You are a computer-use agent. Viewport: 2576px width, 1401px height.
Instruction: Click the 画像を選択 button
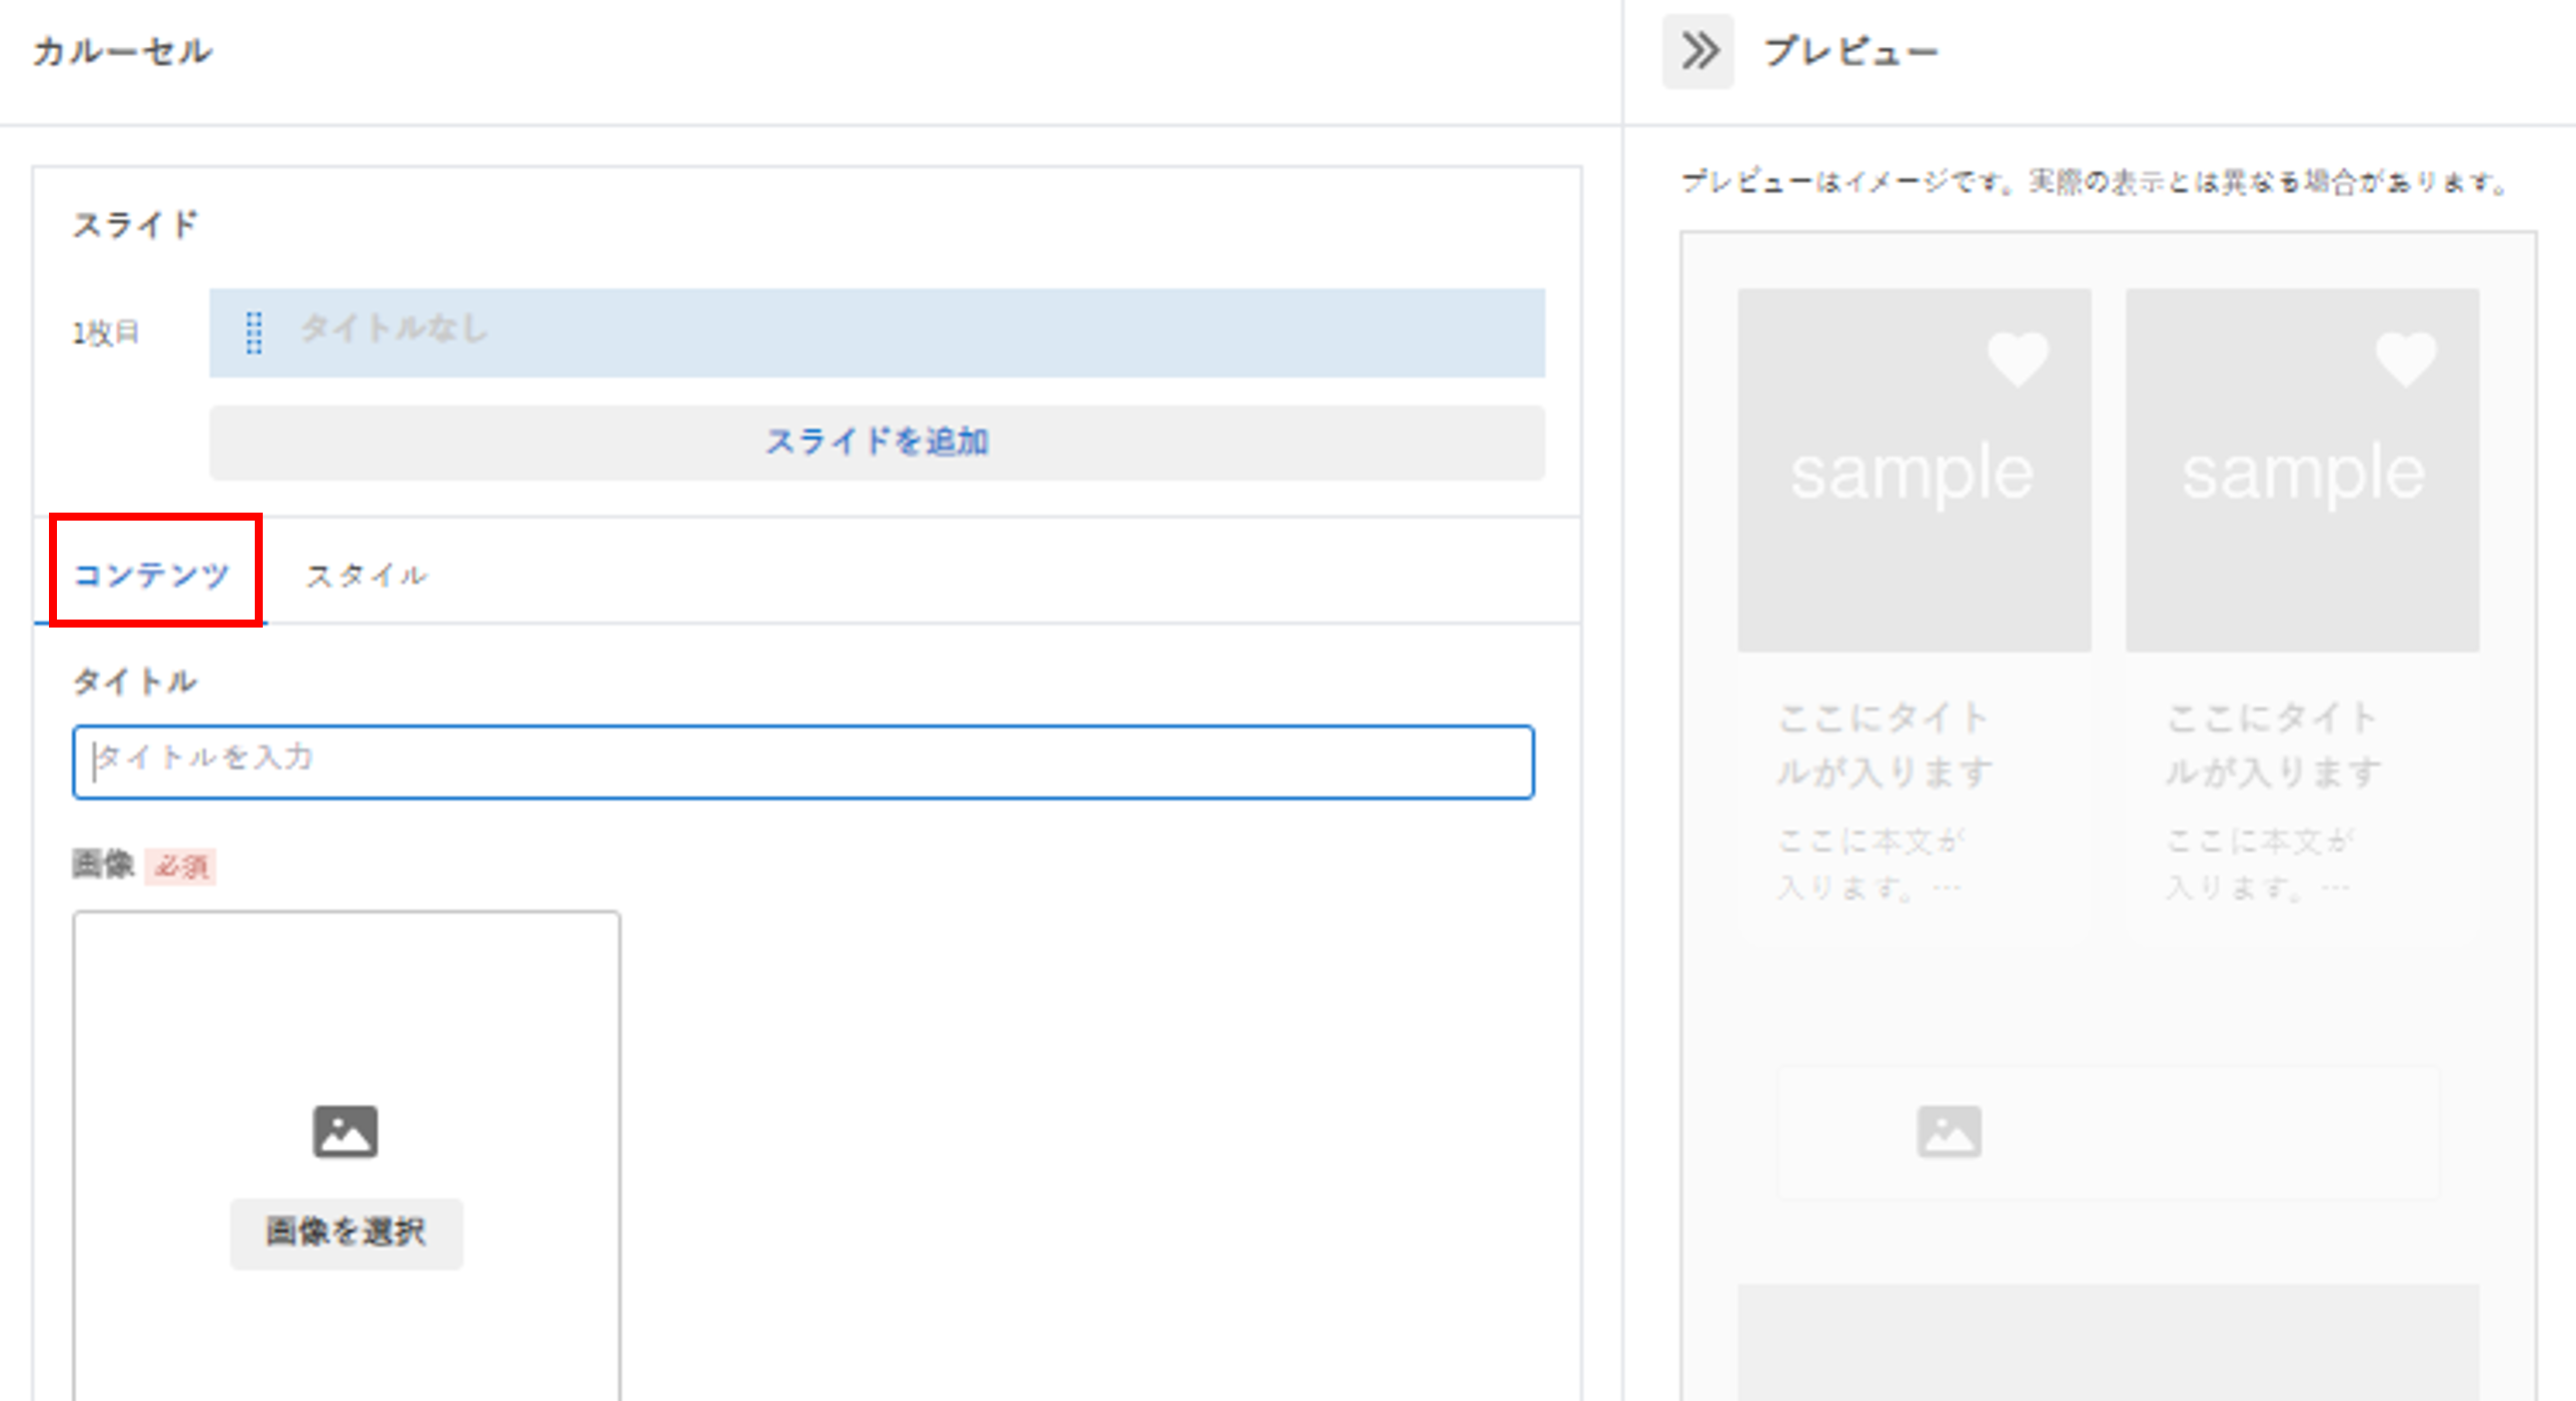coord(346,1233)
